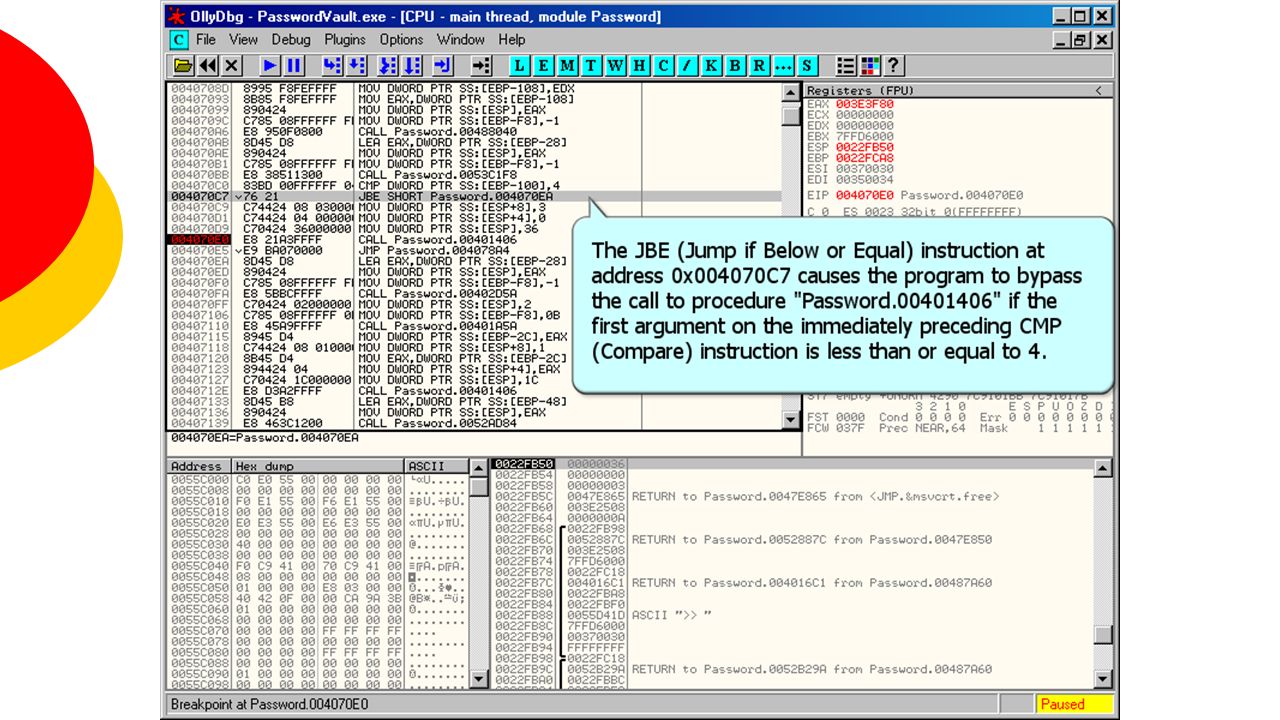Pause execution with the pause icon
The image size is (1280, 720).
[294, 66]
